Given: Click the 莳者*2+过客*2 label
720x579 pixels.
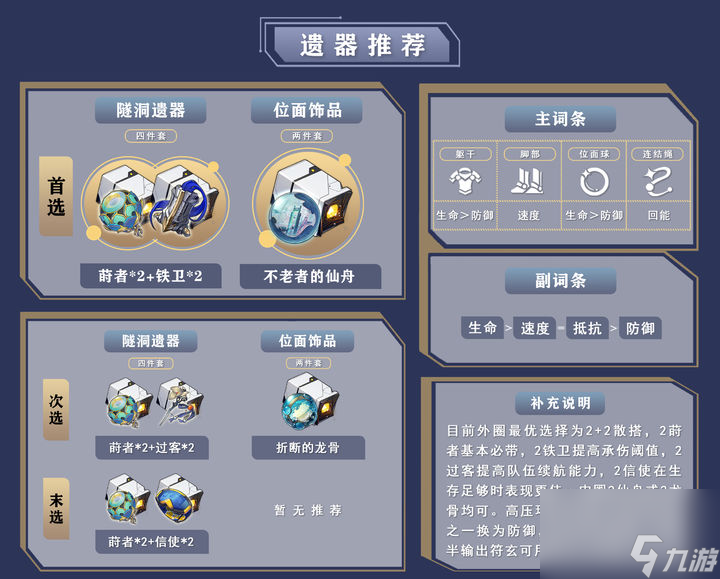Looking at the screenshot, I should [152, 447].
